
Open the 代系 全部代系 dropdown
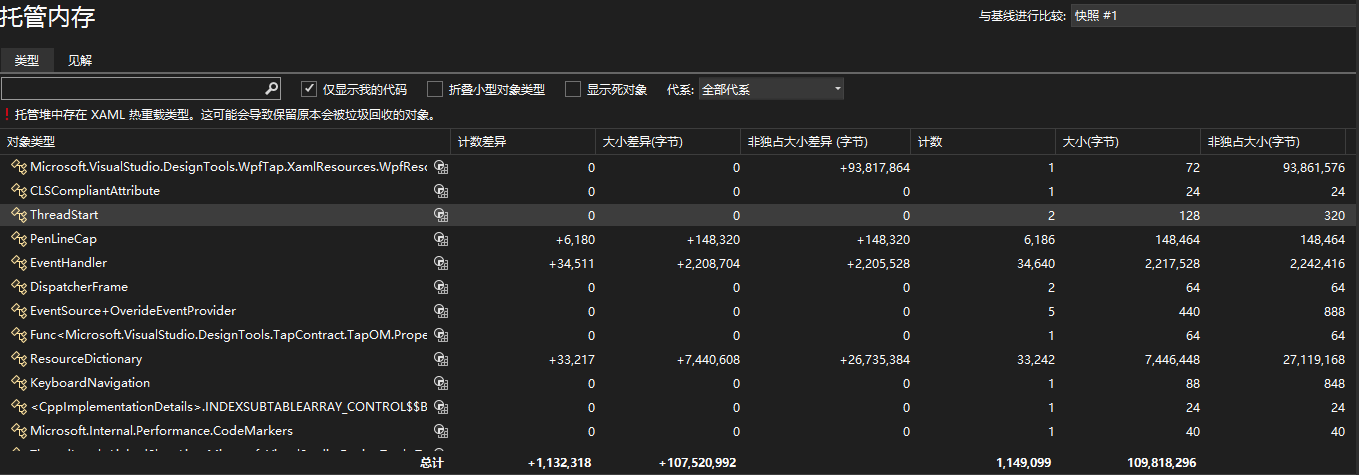[x=771, y=89]
